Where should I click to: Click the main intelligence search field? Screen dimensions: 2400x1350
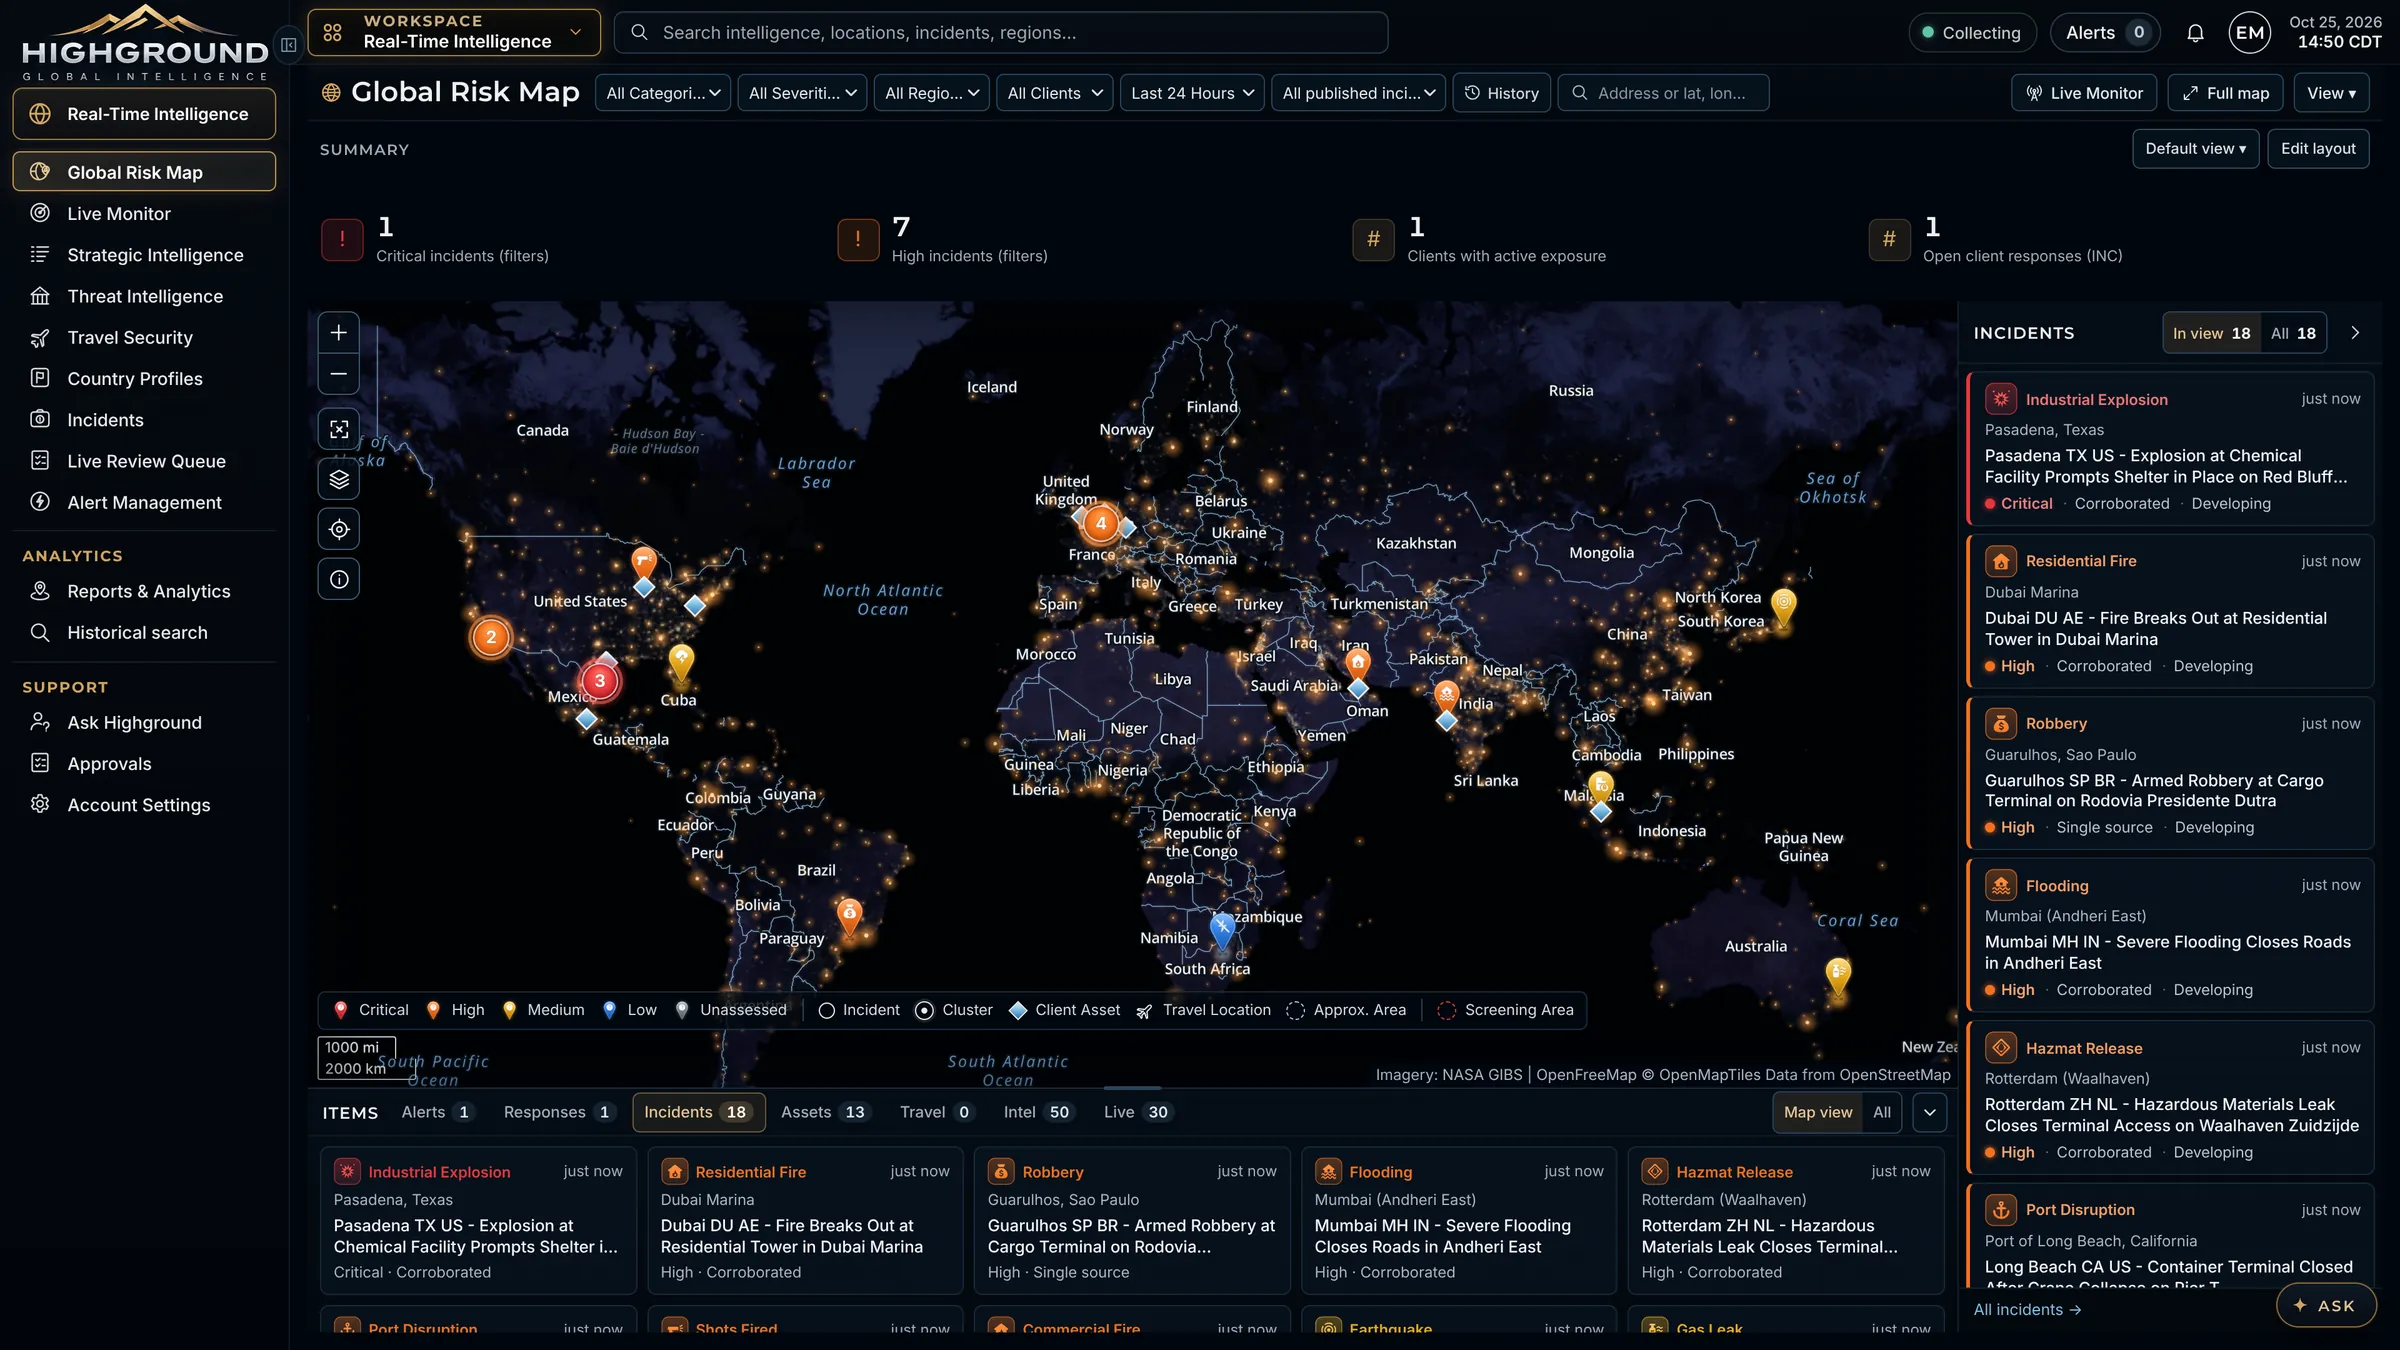[x=1000, y=33]
